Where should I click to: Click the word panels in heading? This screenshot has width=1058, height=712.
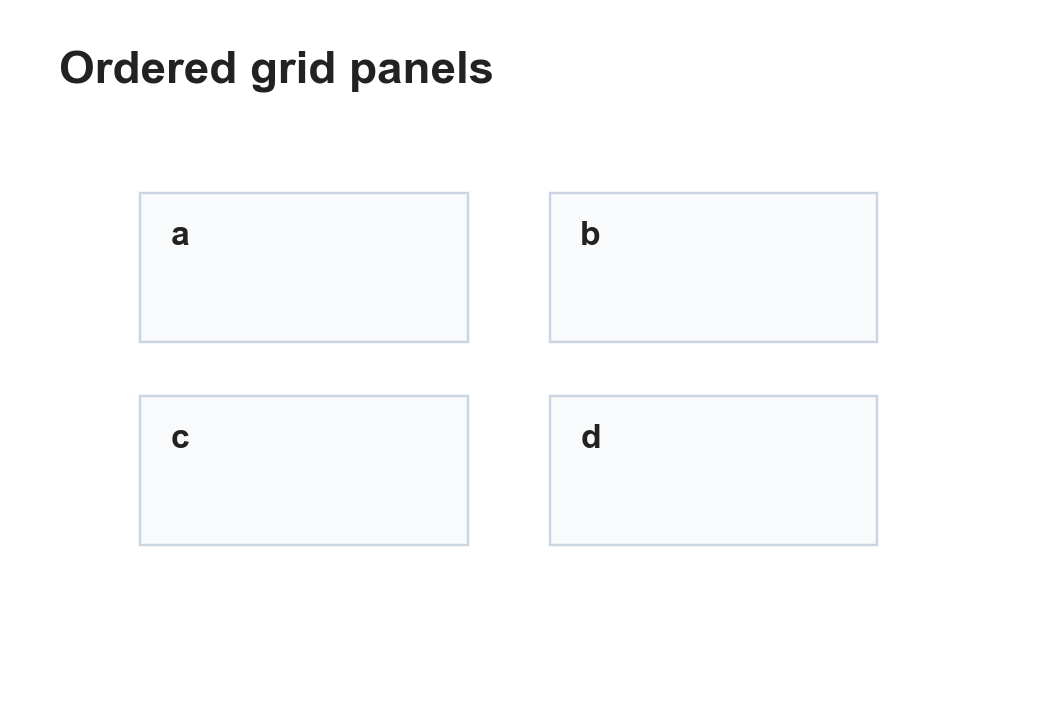pos(422,69)
